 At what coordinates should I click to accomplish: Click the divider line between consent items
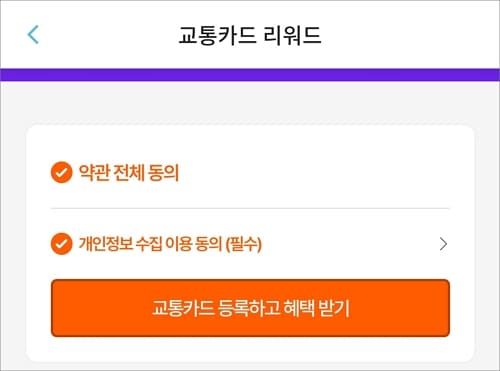250,208
